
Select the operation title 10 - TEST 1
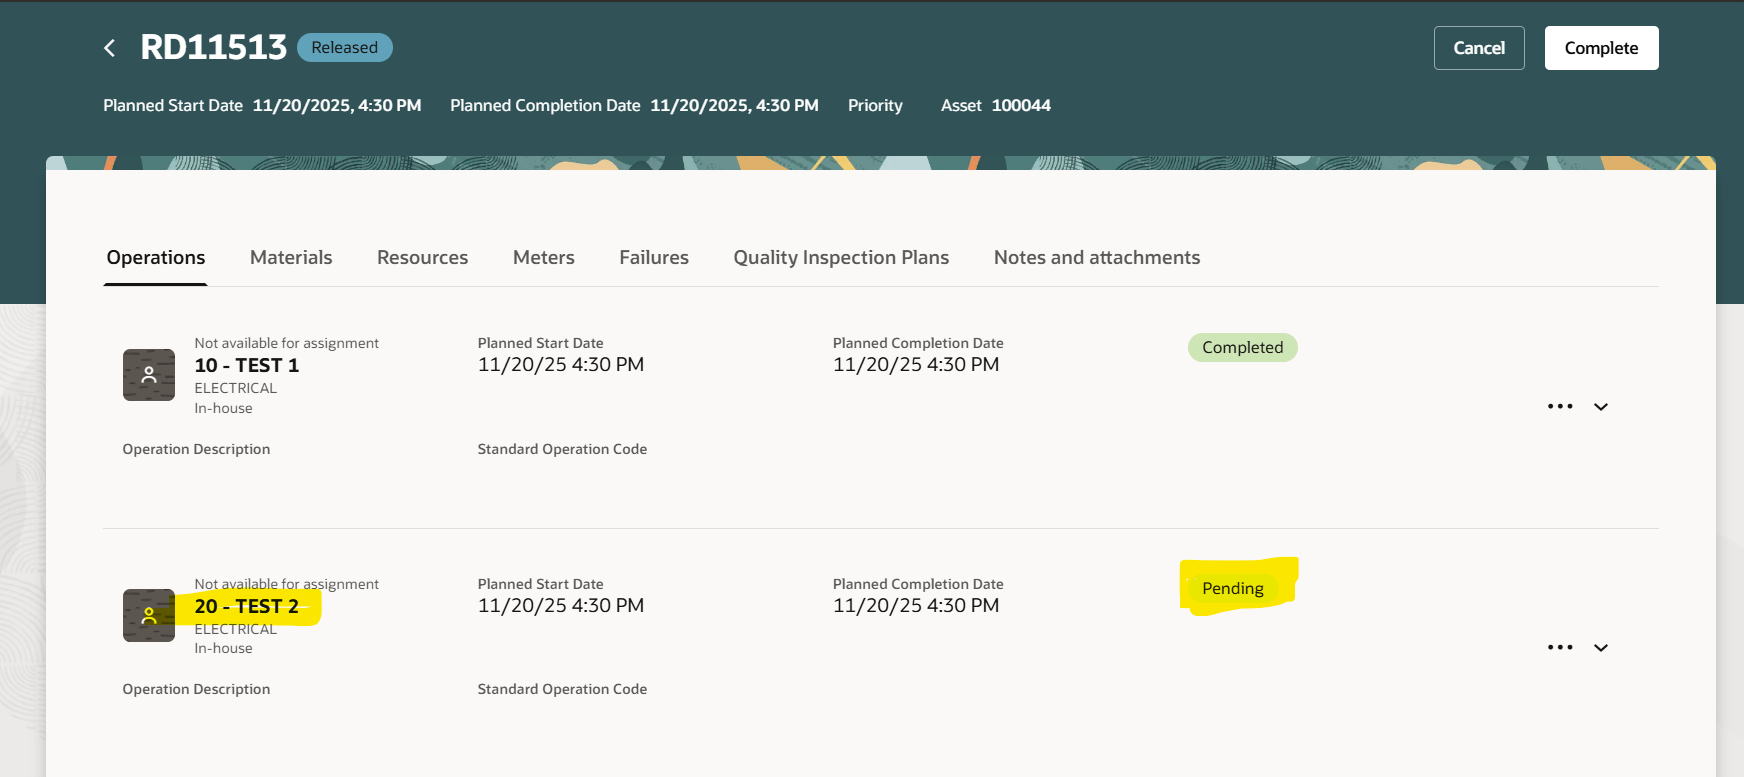pyautogui.click(x=247, y=366)
